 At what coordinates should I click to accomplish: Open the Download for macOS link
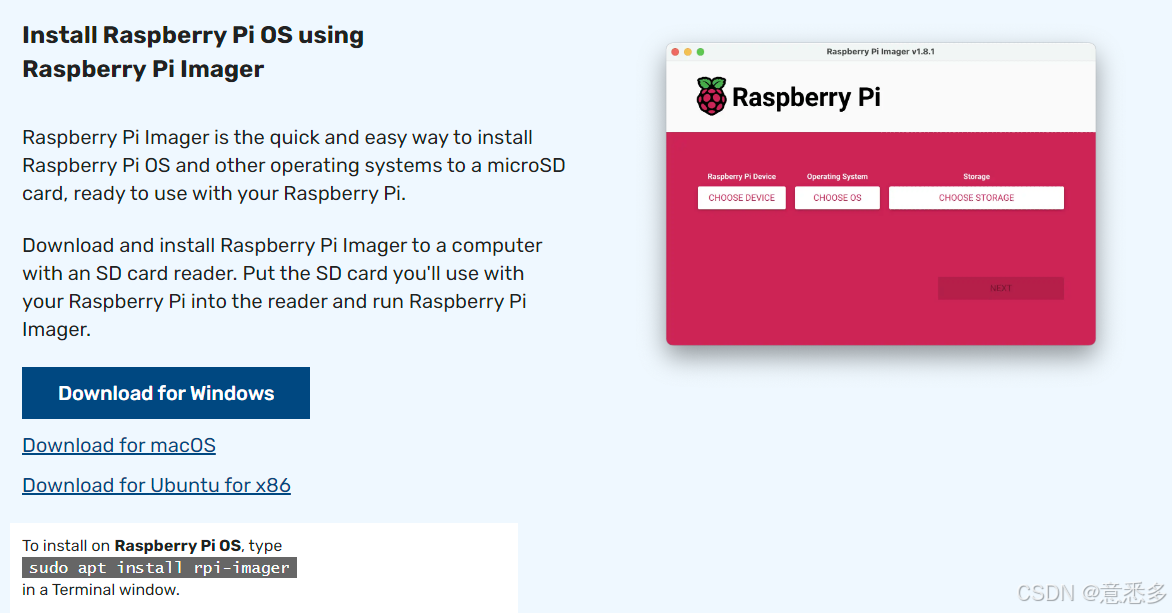(119, 446)
